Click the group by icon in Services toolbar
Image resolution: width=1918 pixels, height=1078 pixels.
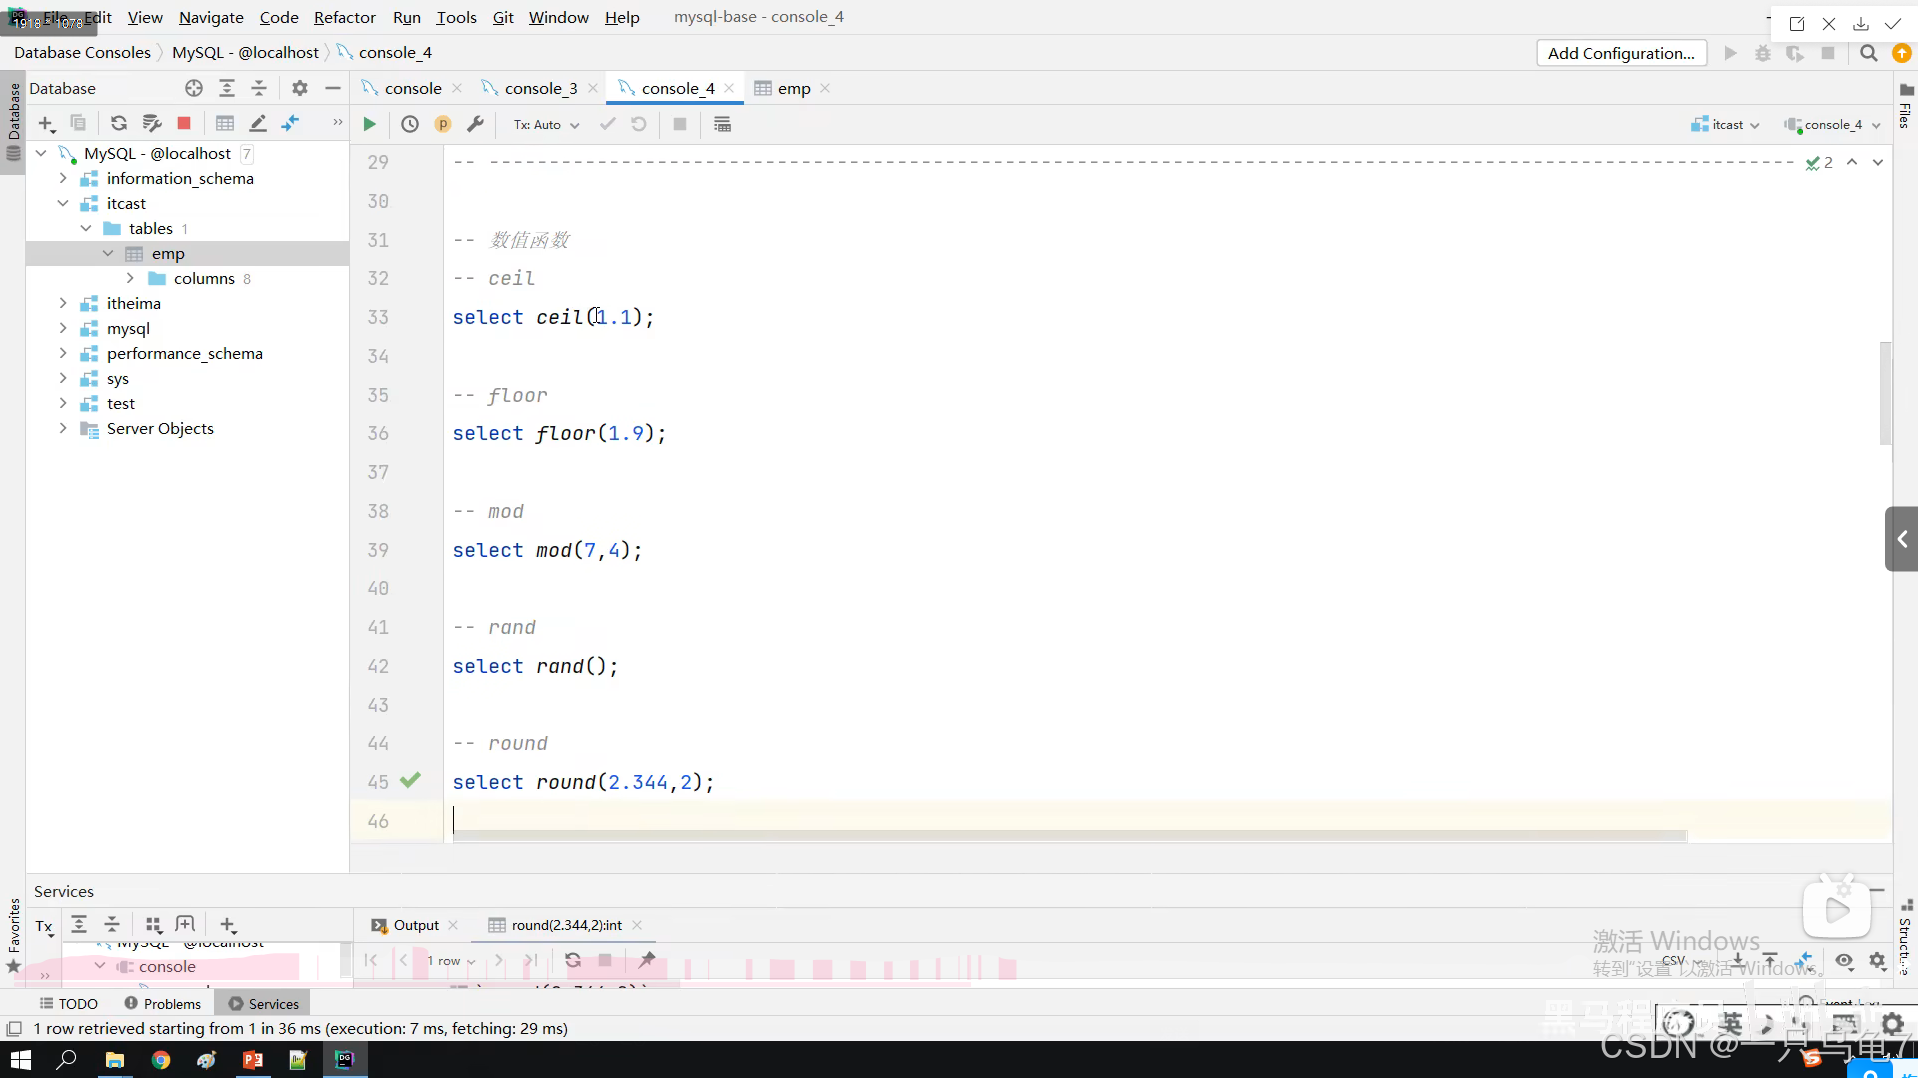153,925
